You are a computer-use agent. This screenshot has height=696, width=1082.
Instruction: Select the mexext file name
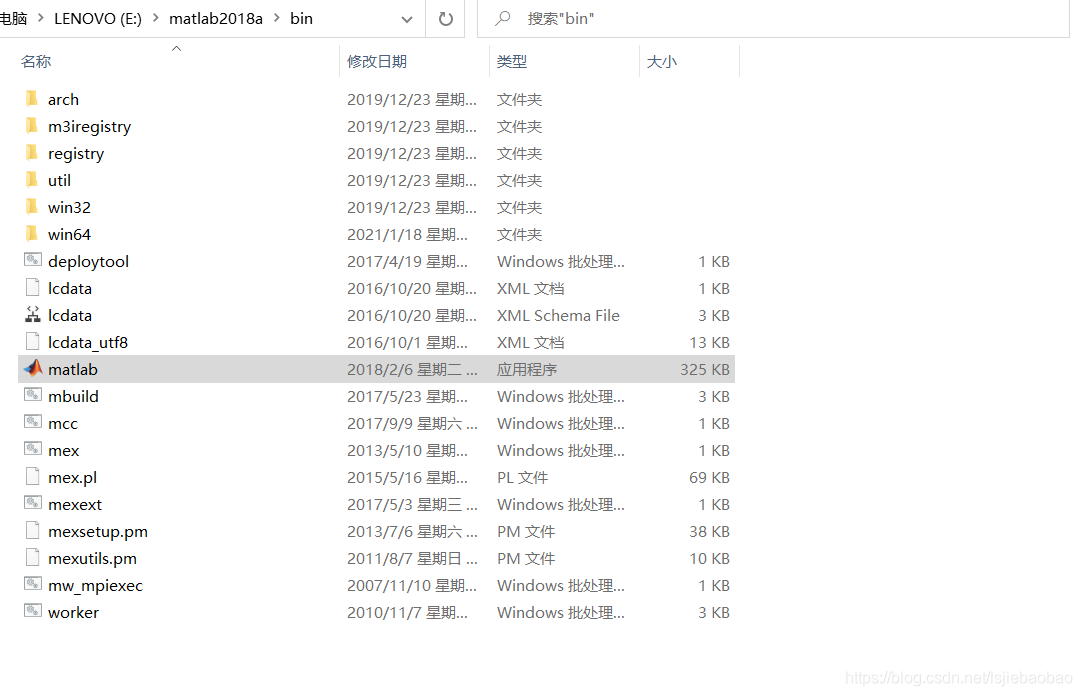tap(75, 504)
